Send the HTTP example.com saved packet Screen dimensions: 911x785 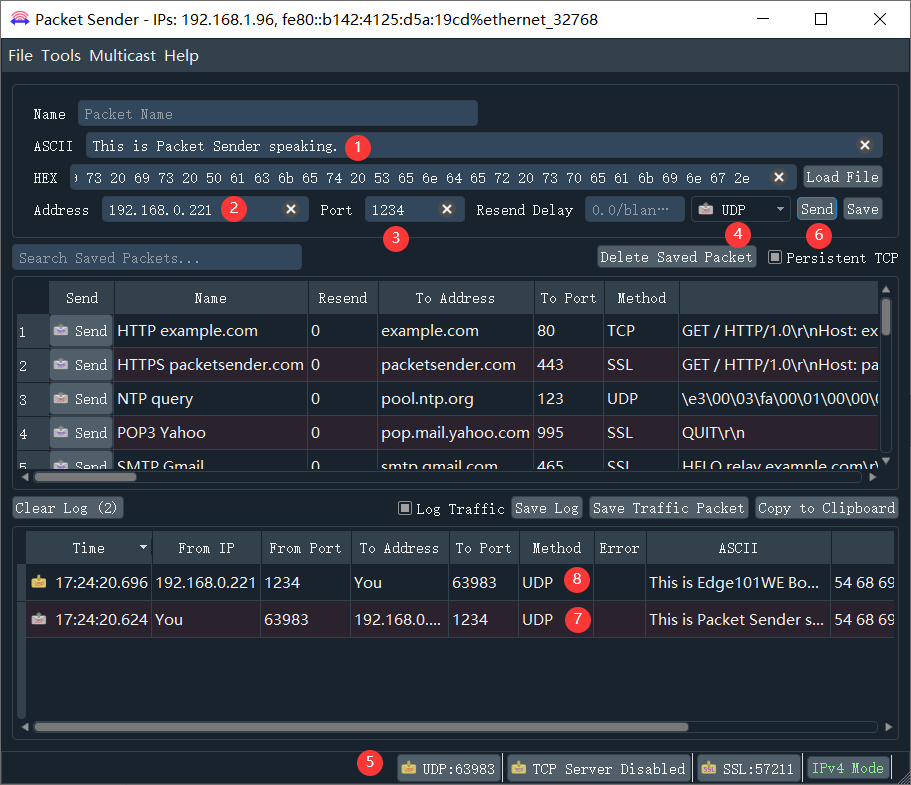click(81, 331)
